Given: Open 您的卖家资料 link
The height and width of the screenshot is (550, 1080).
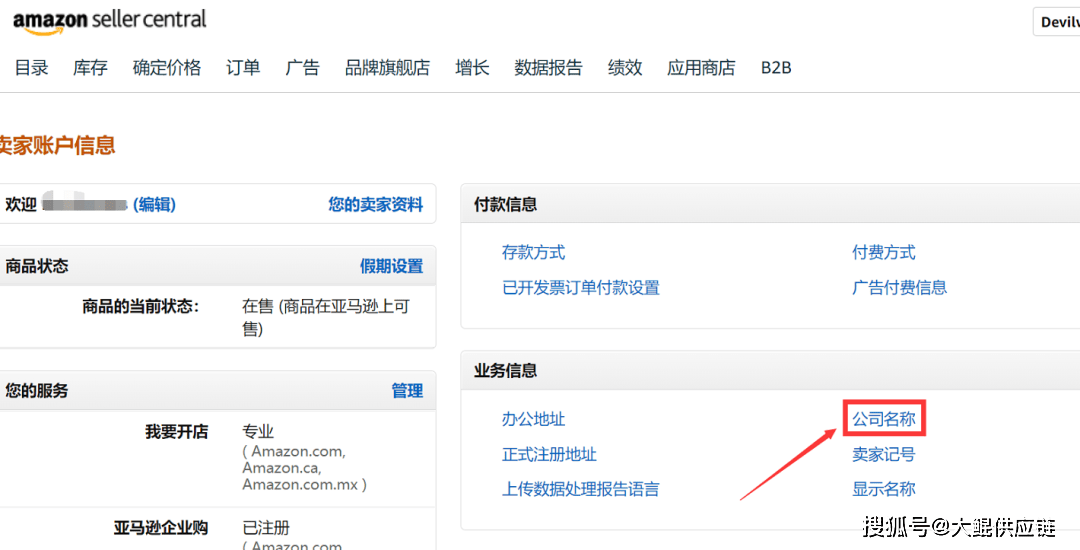Looking at the screenshot, I should click(x=375, y=204).
